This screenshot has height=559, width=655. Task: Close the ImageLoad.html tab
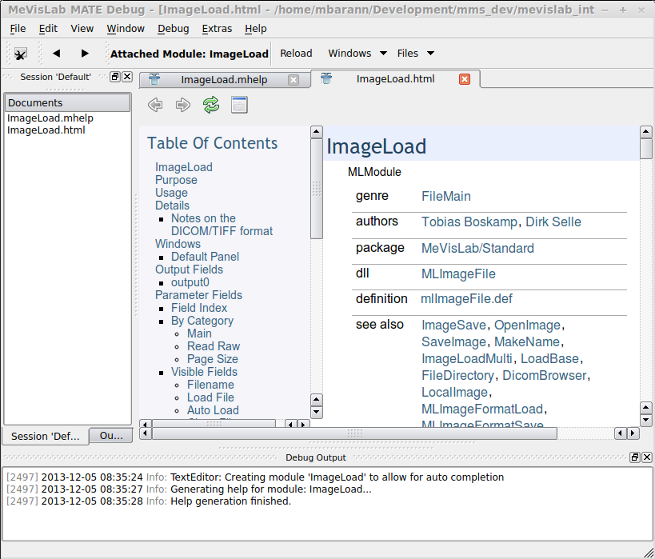[464, 80]
